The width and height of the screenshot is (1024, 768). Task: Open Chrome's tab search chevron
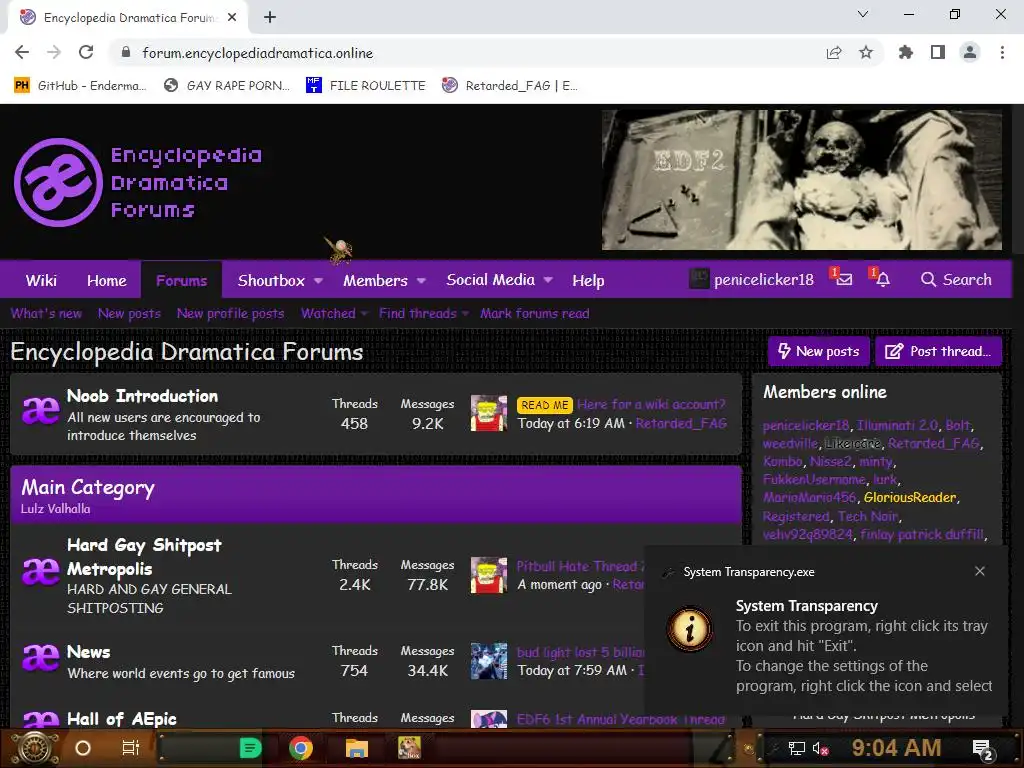coord(863,14)
